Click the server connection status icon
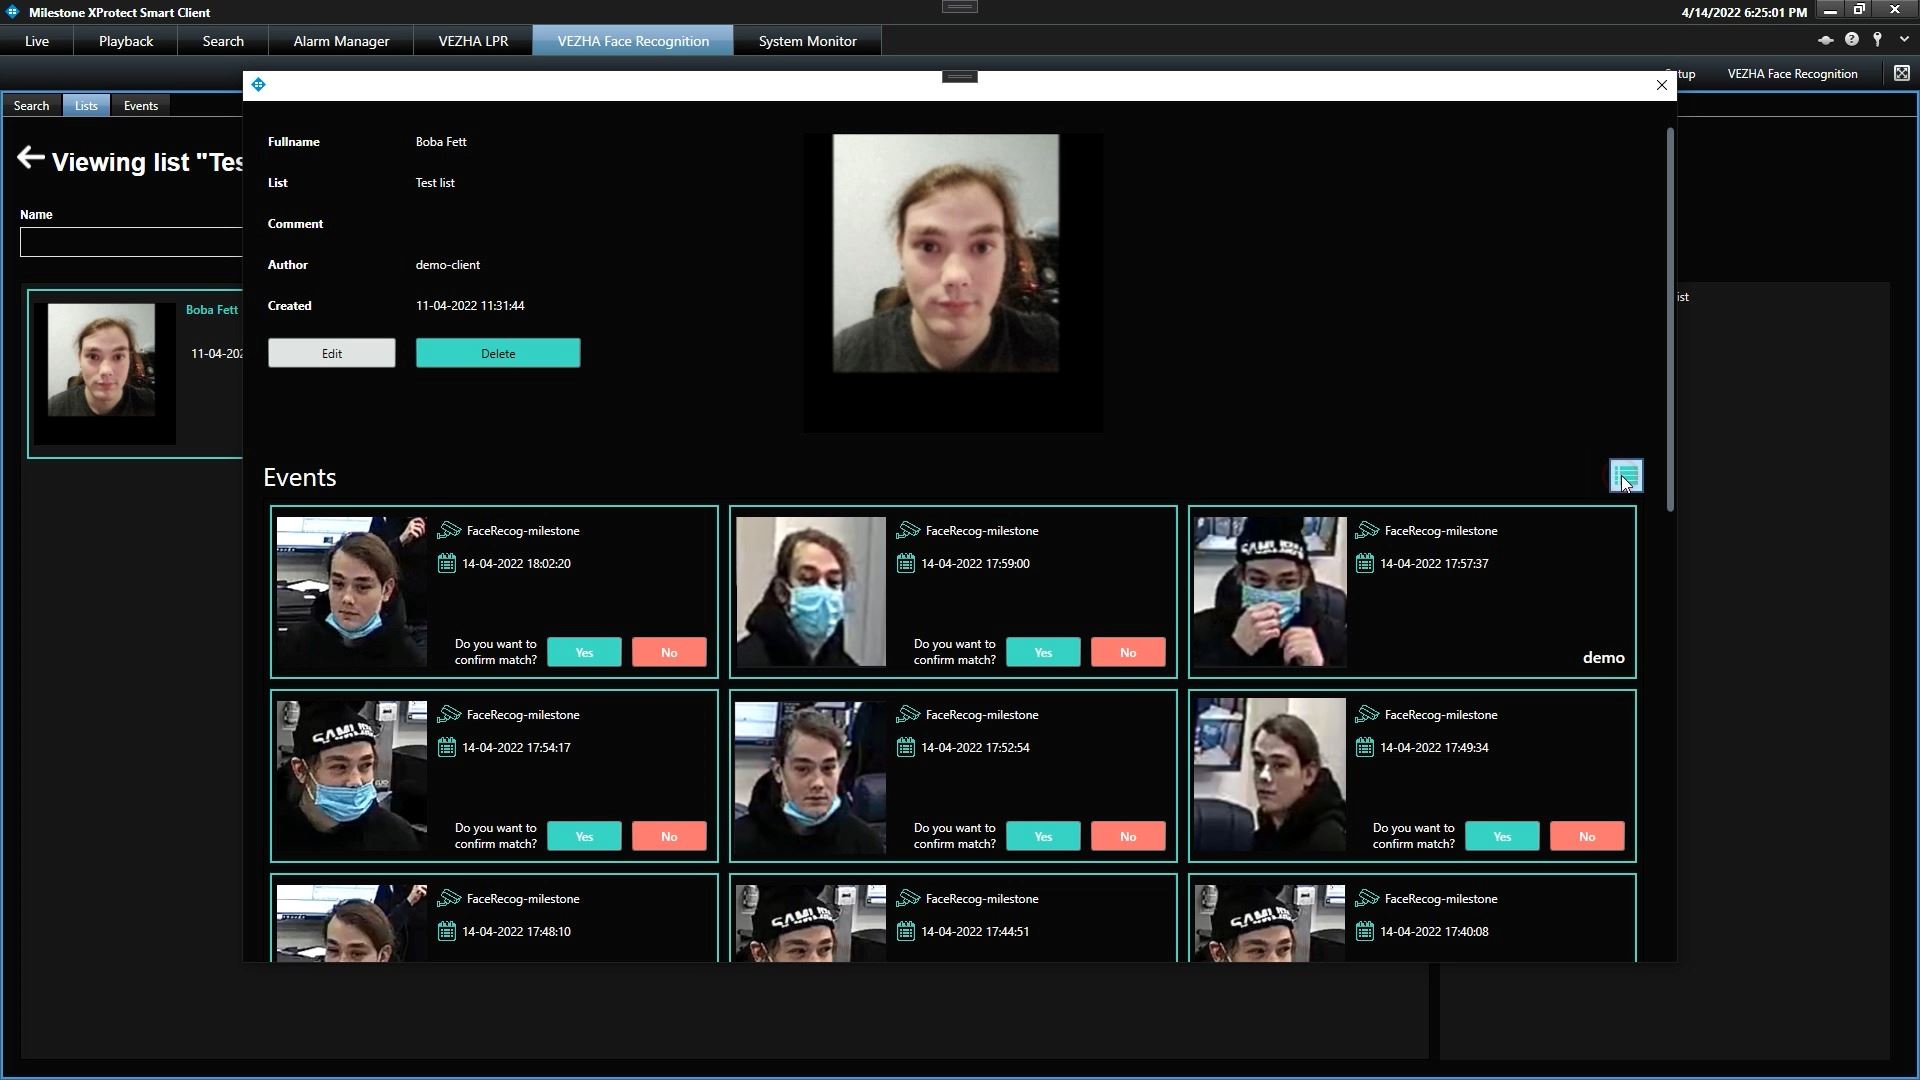Screen dimensions: 1920x1080 [x=1825, y=40]
